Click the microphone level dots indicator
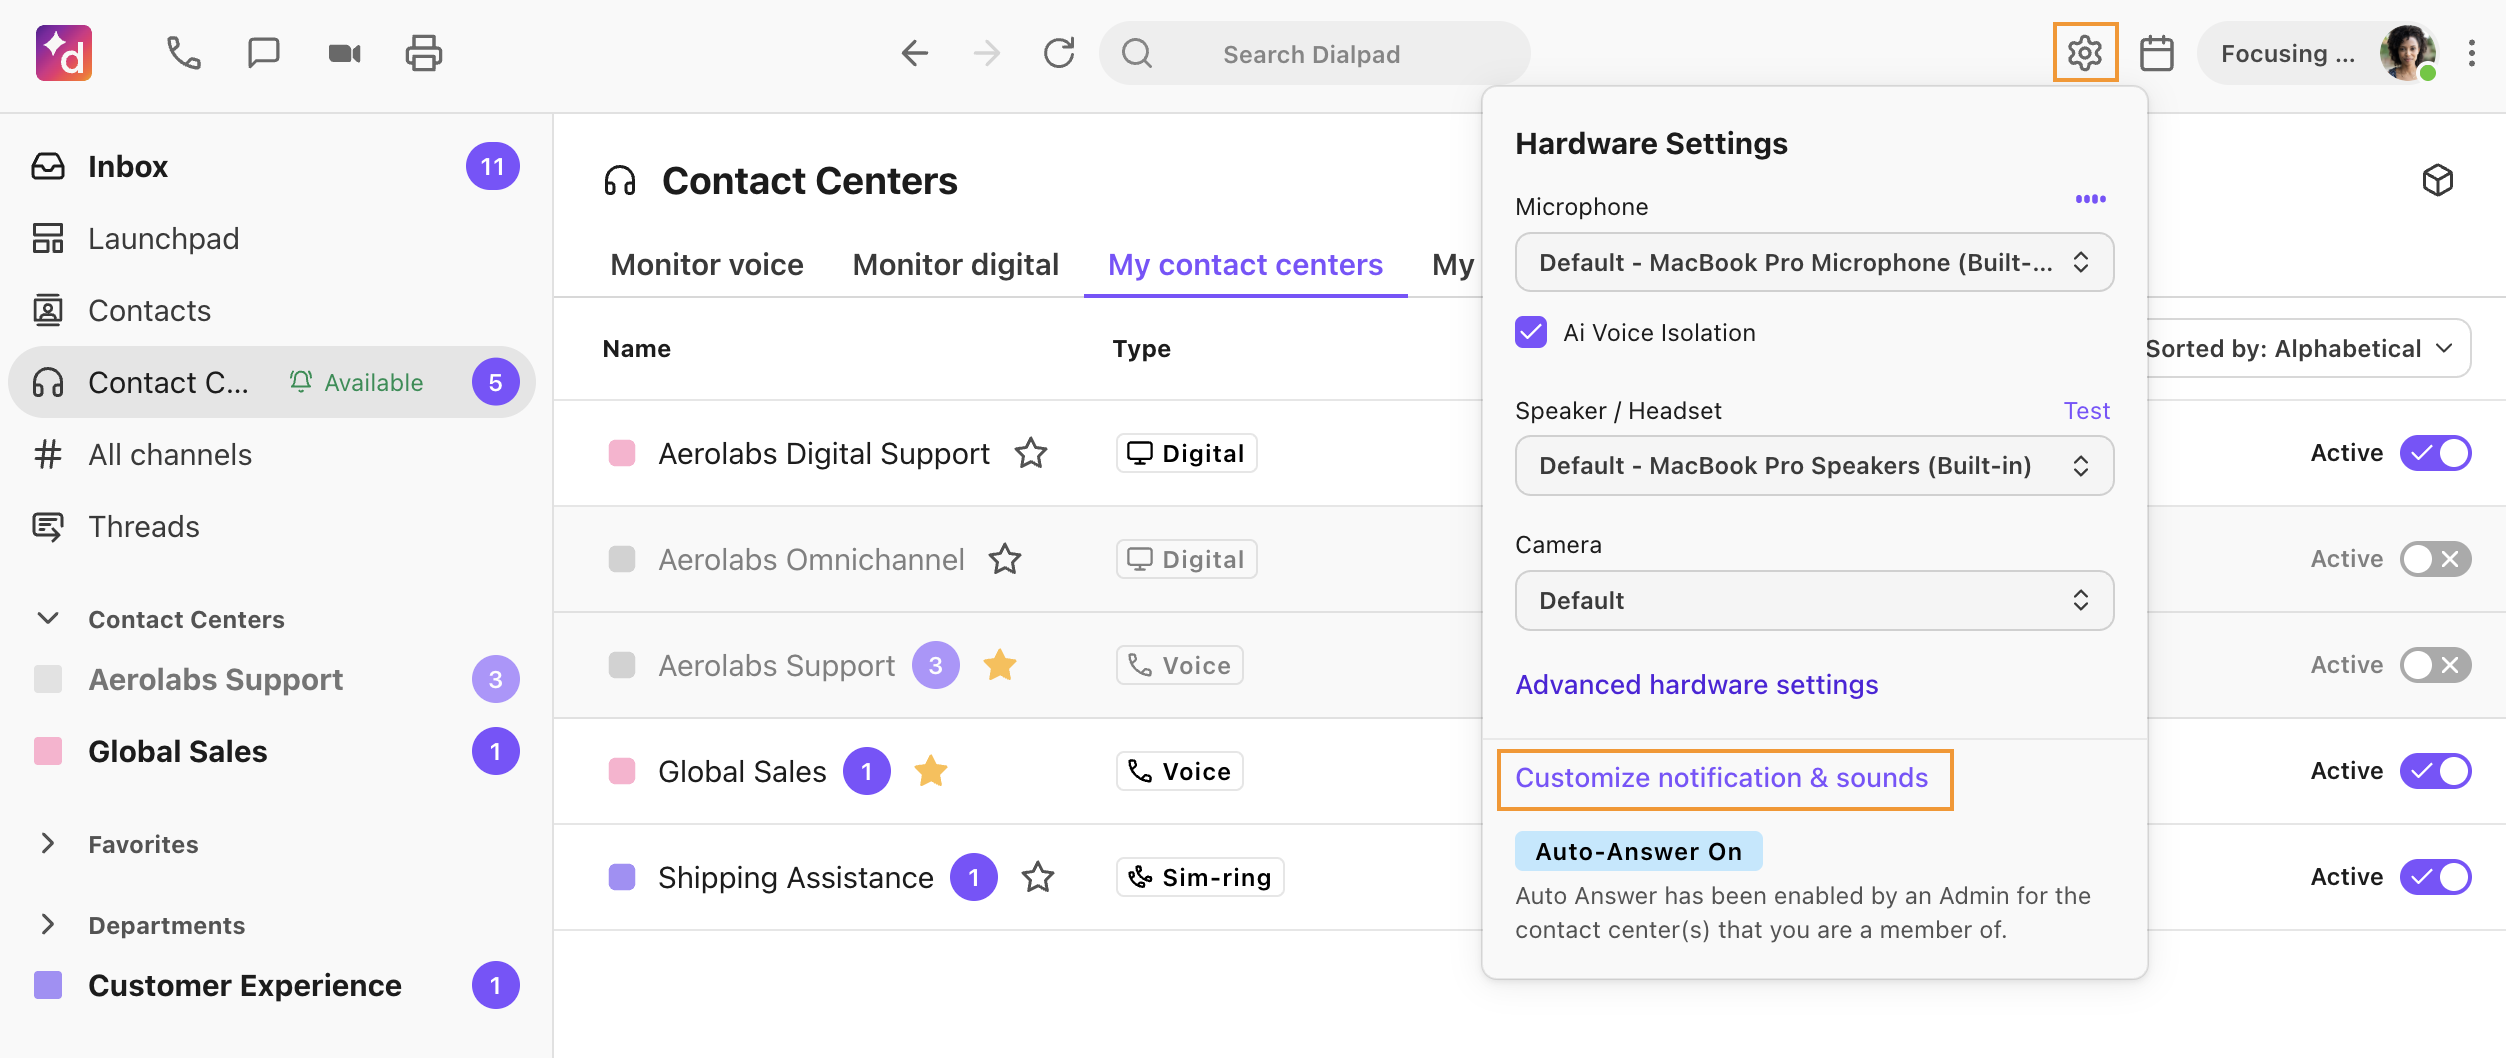 (2090, 199)
